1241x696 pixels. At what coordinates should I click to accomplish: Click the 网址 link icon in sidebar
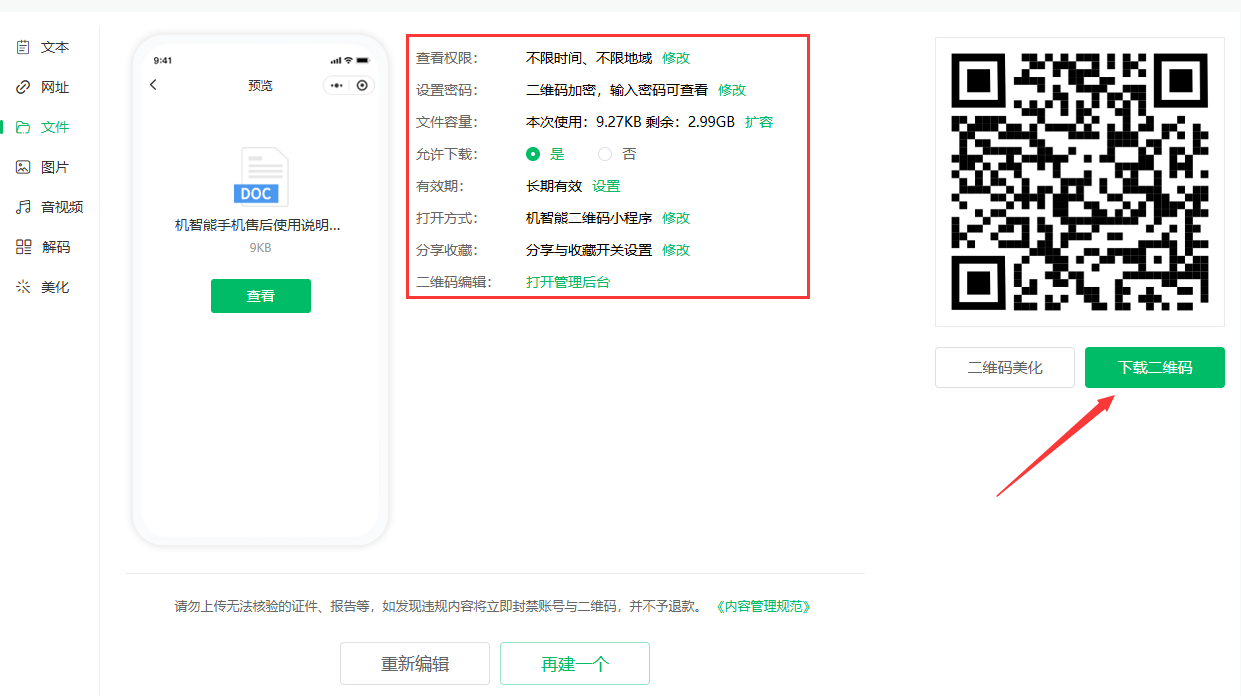tap(23, 87)
